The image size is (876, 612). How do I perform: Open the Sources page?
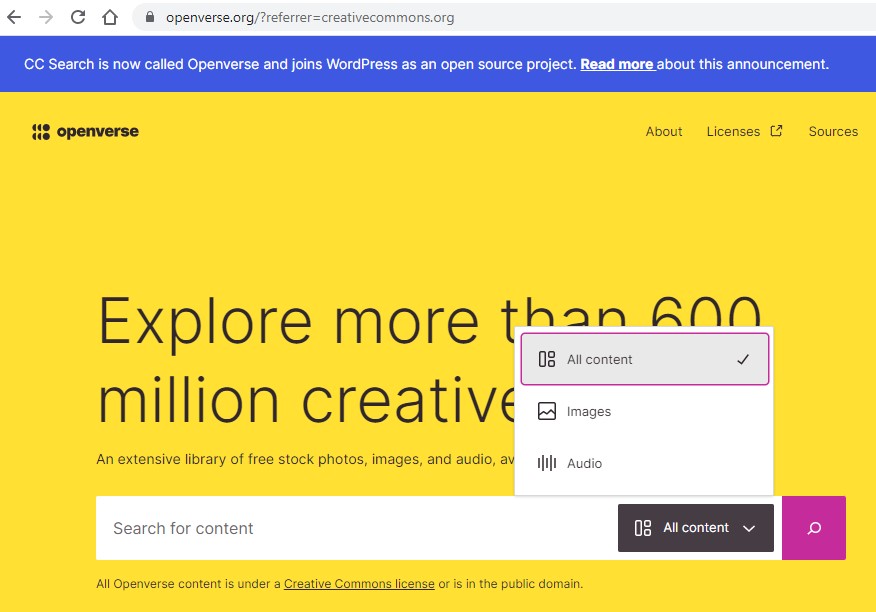click(833, 131)
